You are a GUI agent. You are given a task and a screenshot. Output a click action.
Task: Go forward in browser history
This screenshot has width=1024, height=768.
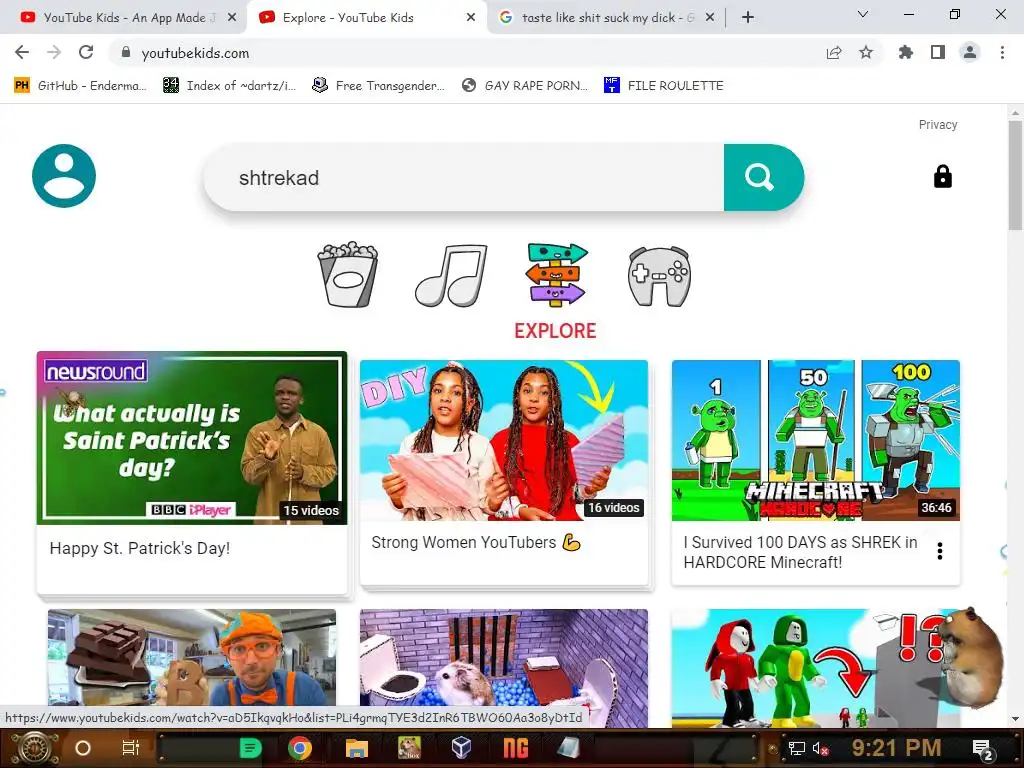[54, 52]
